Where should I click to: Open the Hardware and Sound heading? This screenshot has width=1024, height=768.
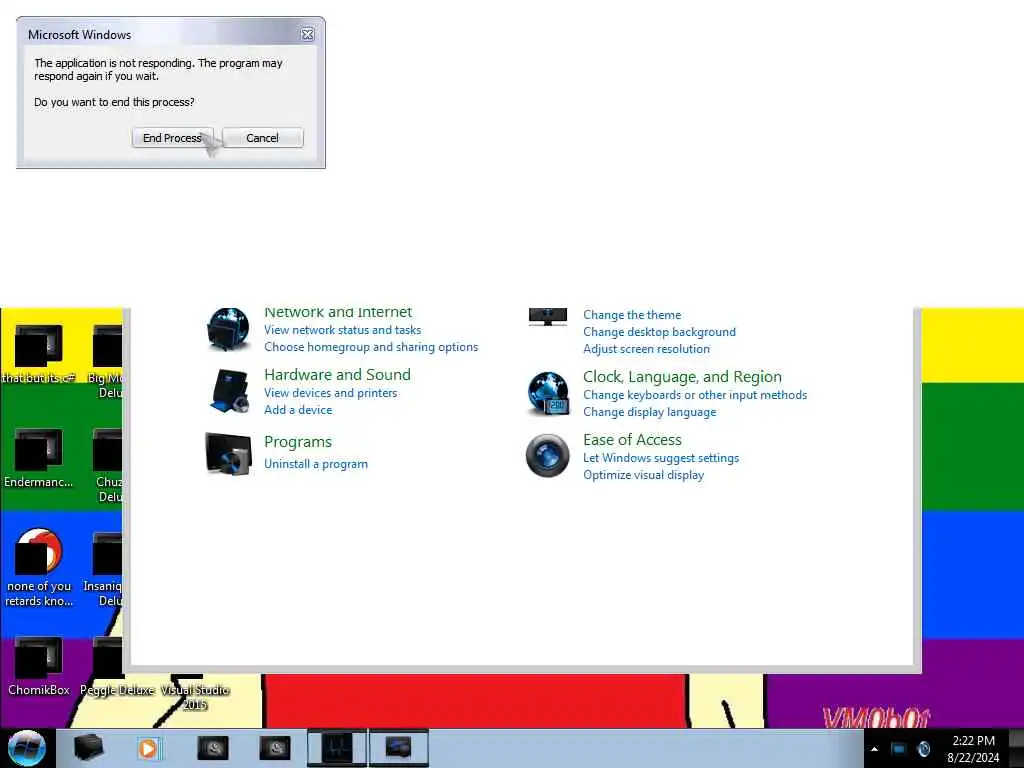click(337, 374)
